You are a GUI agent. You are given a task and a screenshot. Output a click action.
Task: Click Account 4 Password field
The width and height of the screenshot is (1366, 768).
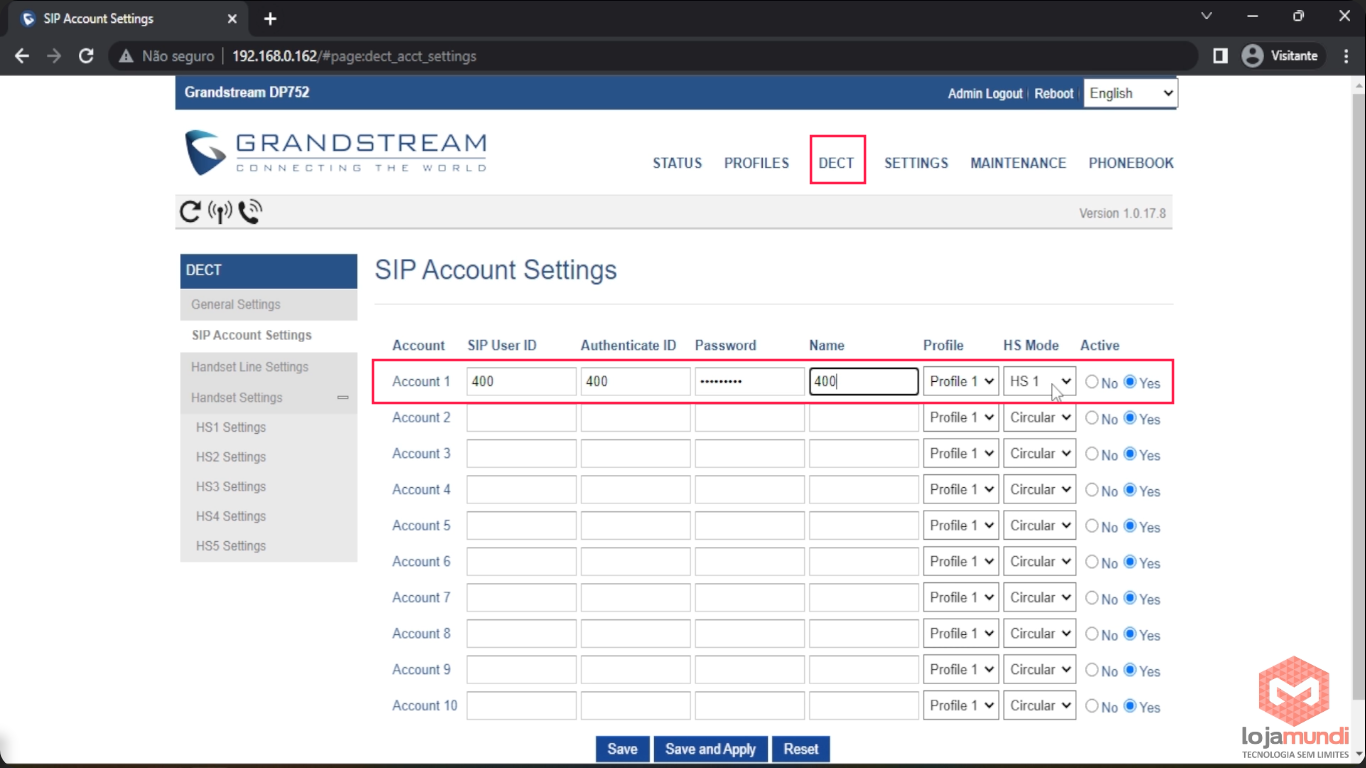click(x=749, y=490)
